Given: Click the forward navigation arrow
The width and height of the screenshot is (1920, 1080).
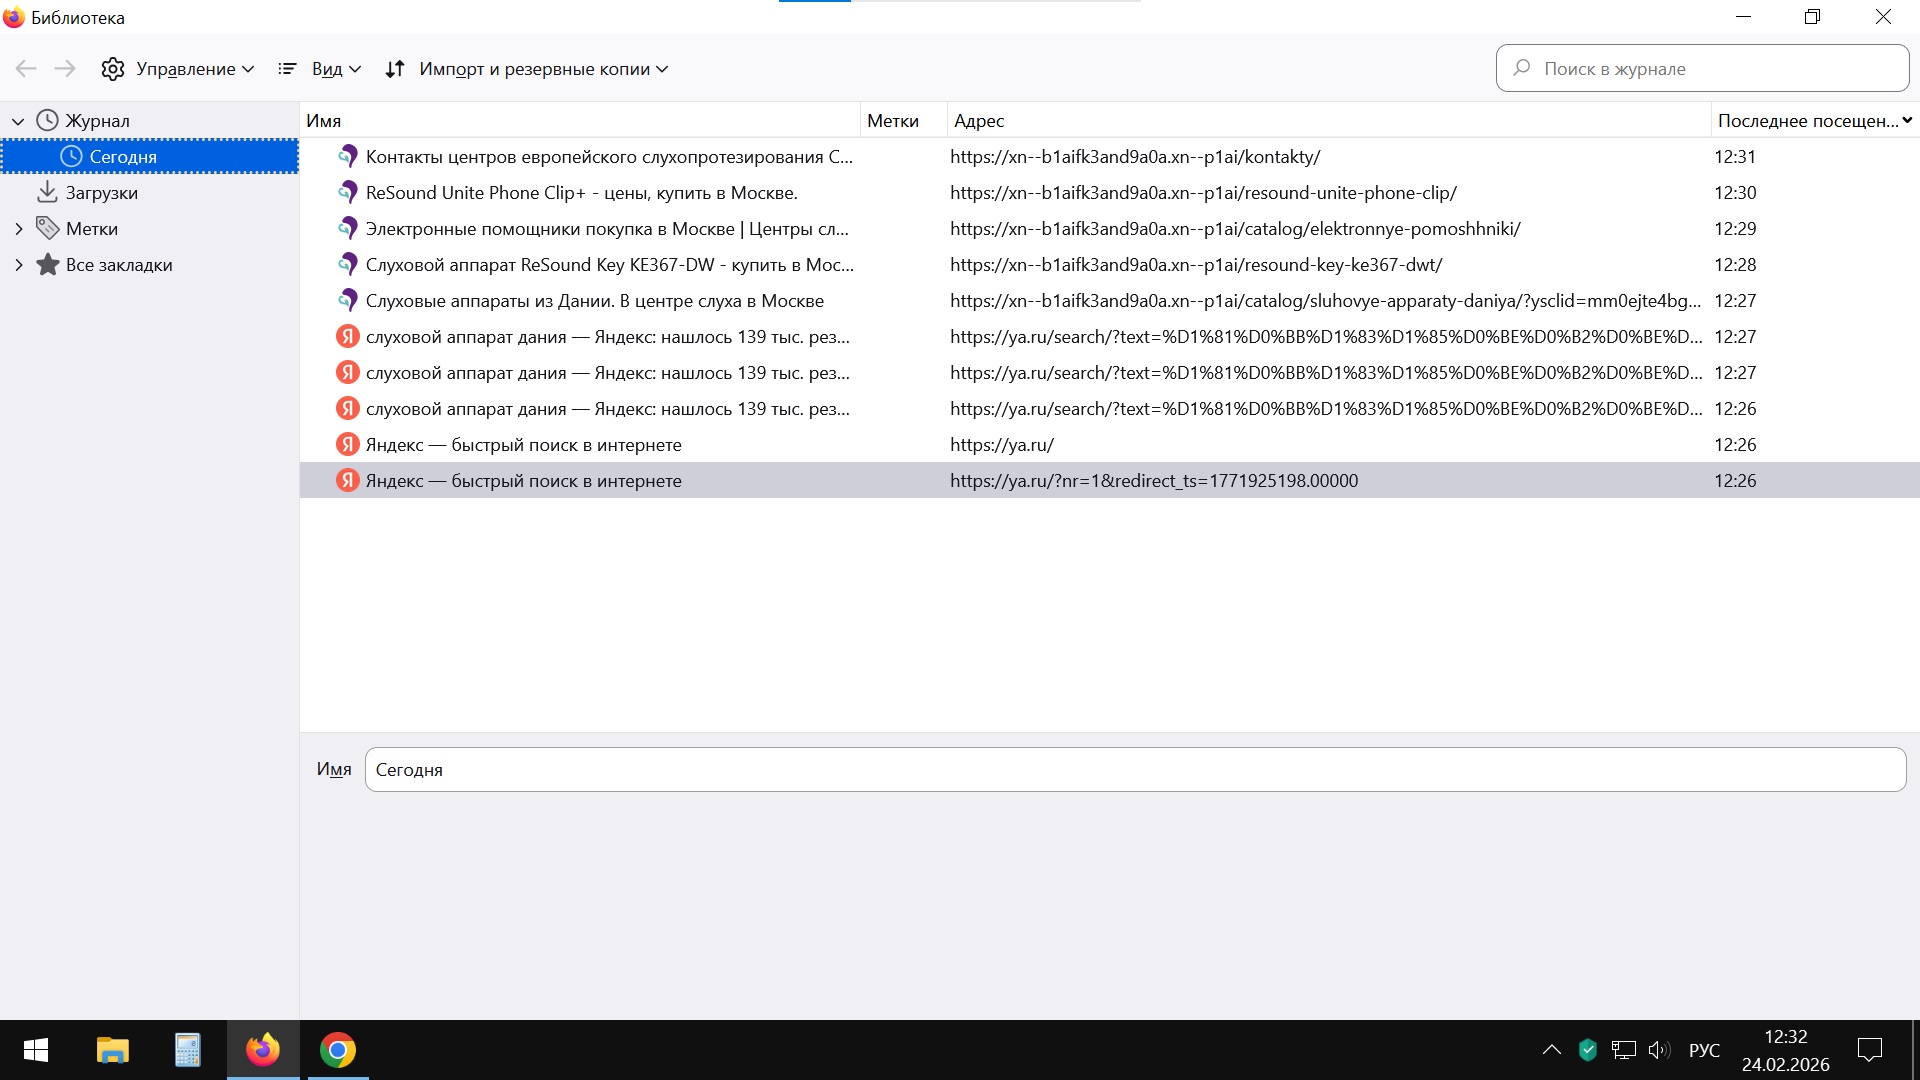Looking at the screenshot, I should (x=65, y=68).
